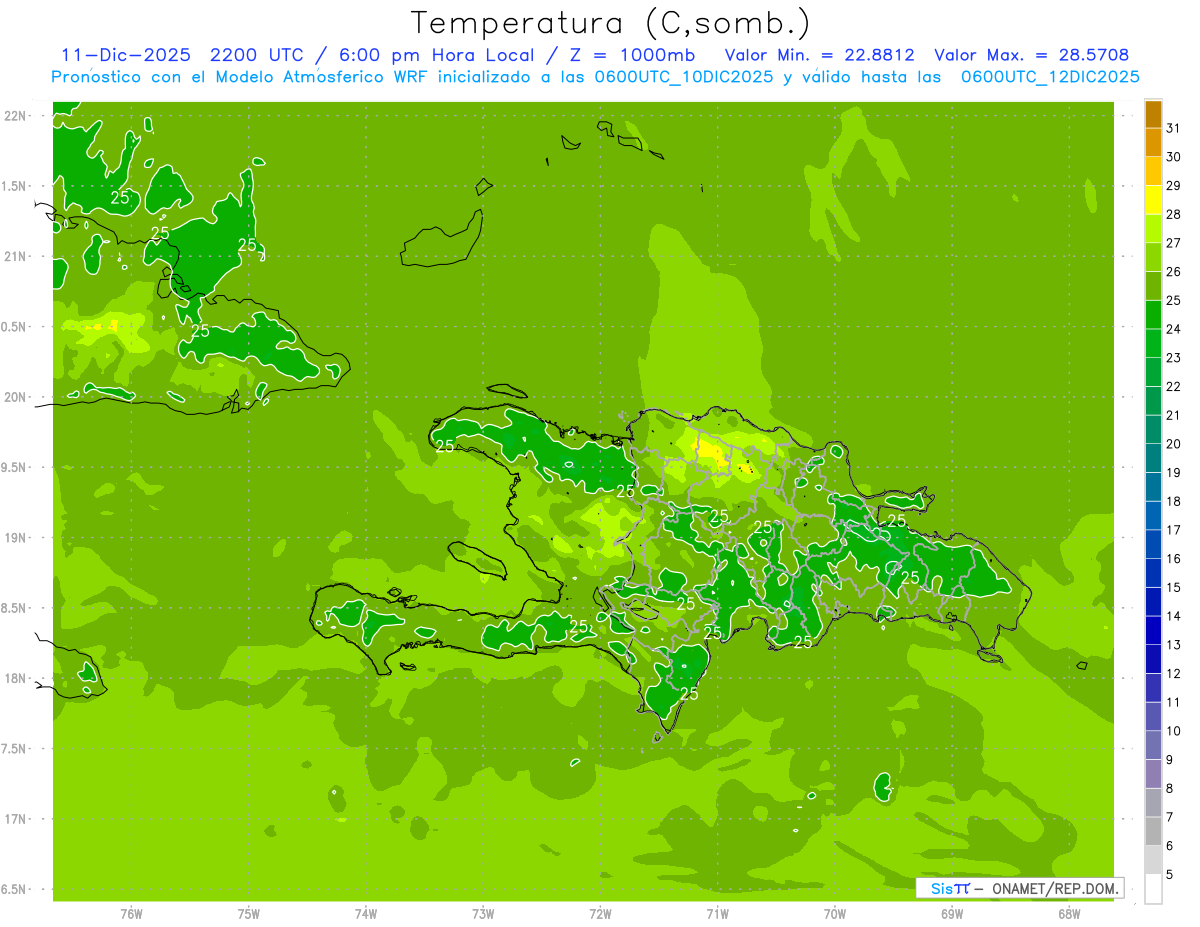This screenshot has height=927, width=1200.
Task: Click the legend scale label "5"
Action: coord(1170,875)
